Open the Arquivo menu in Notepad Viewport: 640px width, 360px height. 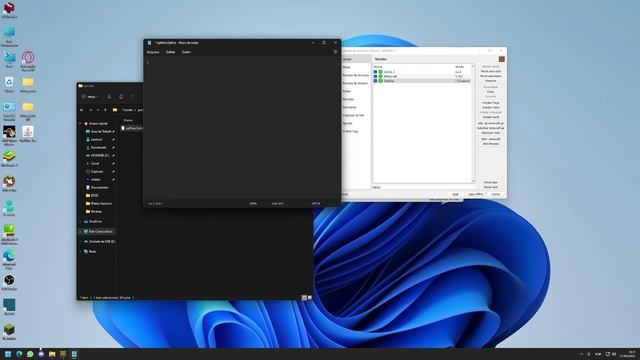coord(153,52)
